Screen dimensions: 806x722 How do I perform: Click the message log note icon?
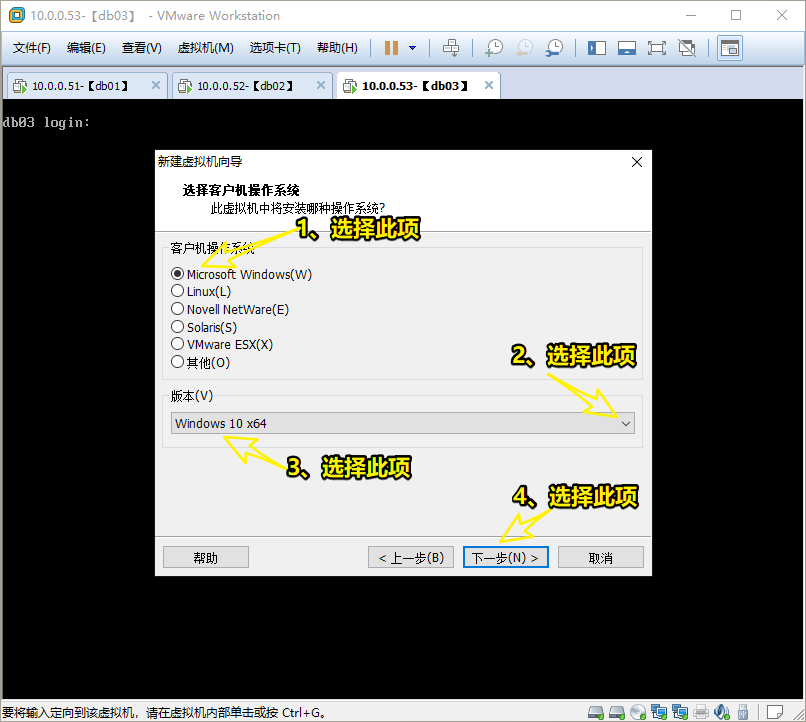point(775,712)
